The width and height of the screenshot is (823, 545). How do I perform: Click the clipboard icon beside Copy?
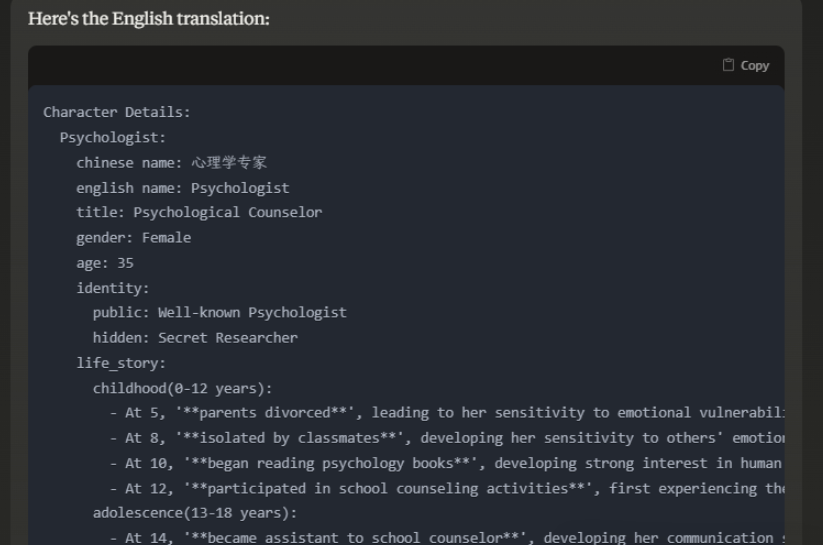(x=728, y=65)
